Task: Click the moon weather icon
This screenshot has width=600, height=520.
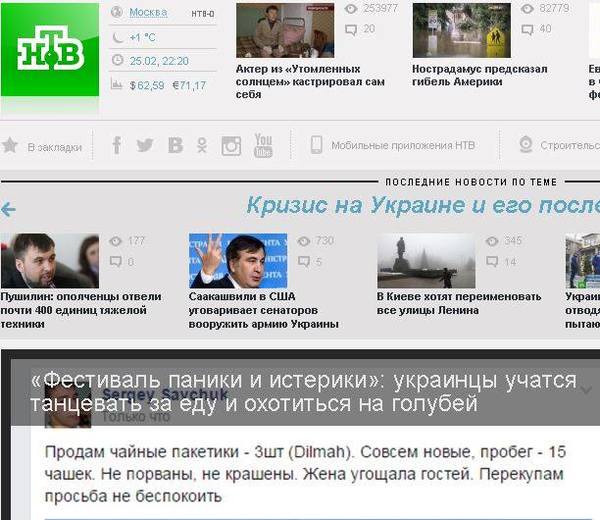Action: coord(117,37)
